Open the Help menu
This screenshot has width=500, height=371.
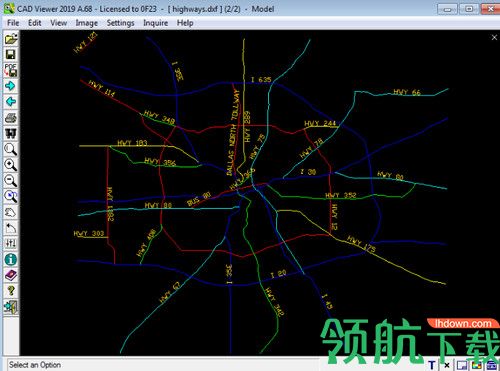(185, 23)
